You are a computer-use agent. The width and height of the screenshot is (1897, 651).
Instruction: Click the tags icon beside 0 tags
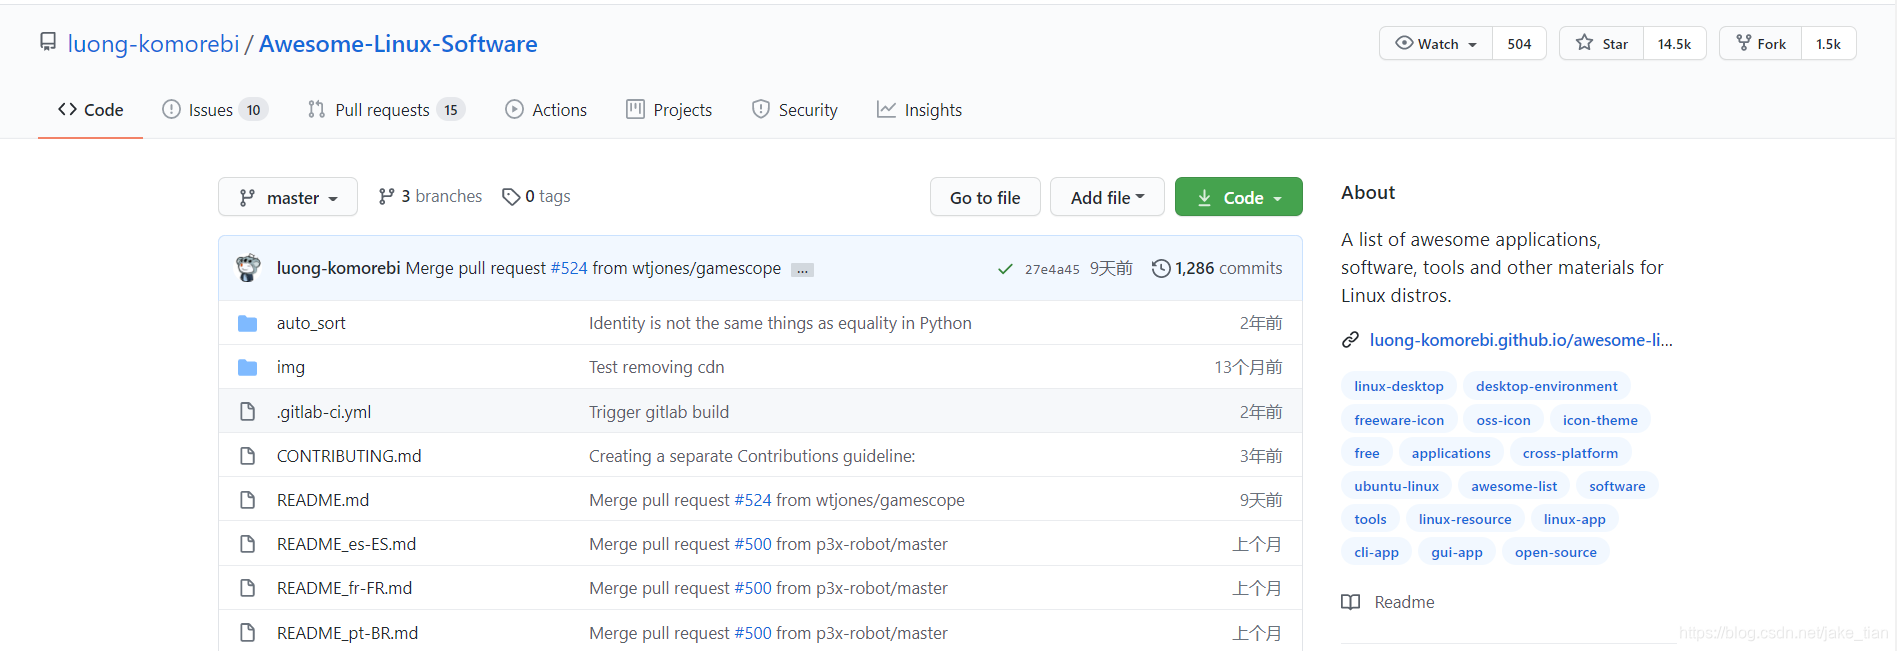point(511,197)
